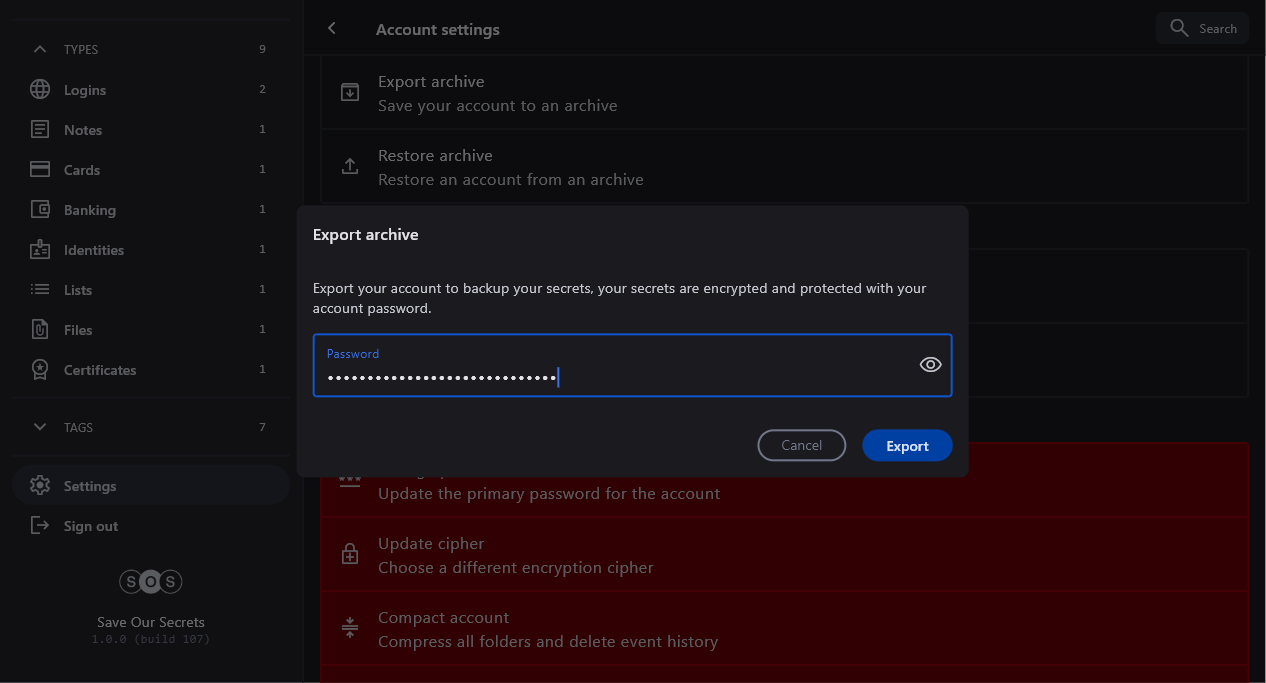Click the Settings gear icon
1266x683 pixels.
(40, 486)
